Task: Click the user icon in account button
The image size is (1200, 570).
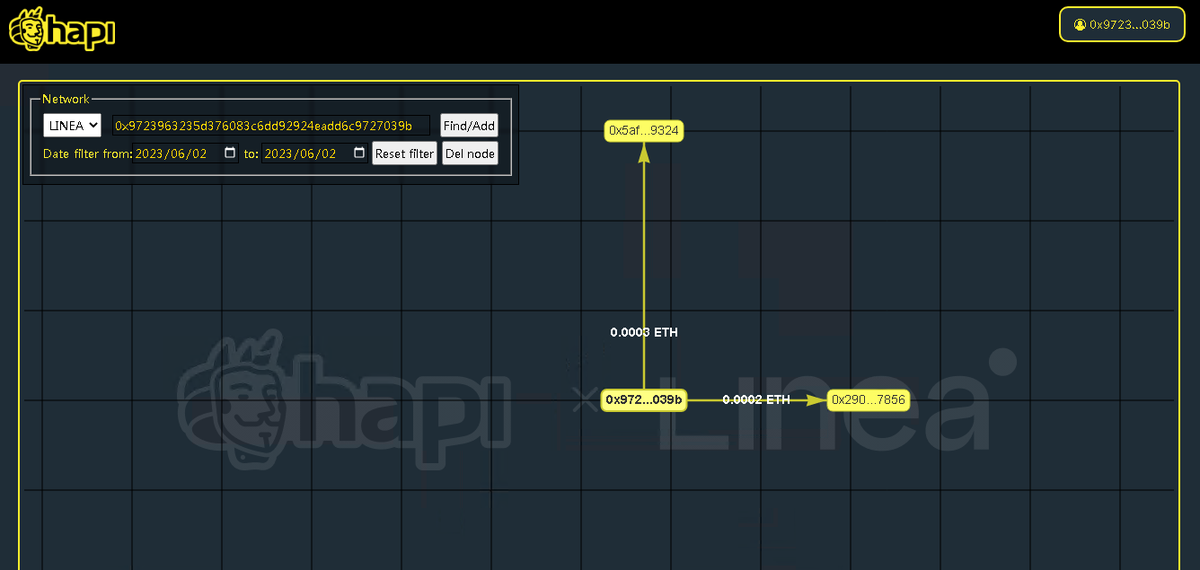Action: [x=1079, y=24]
